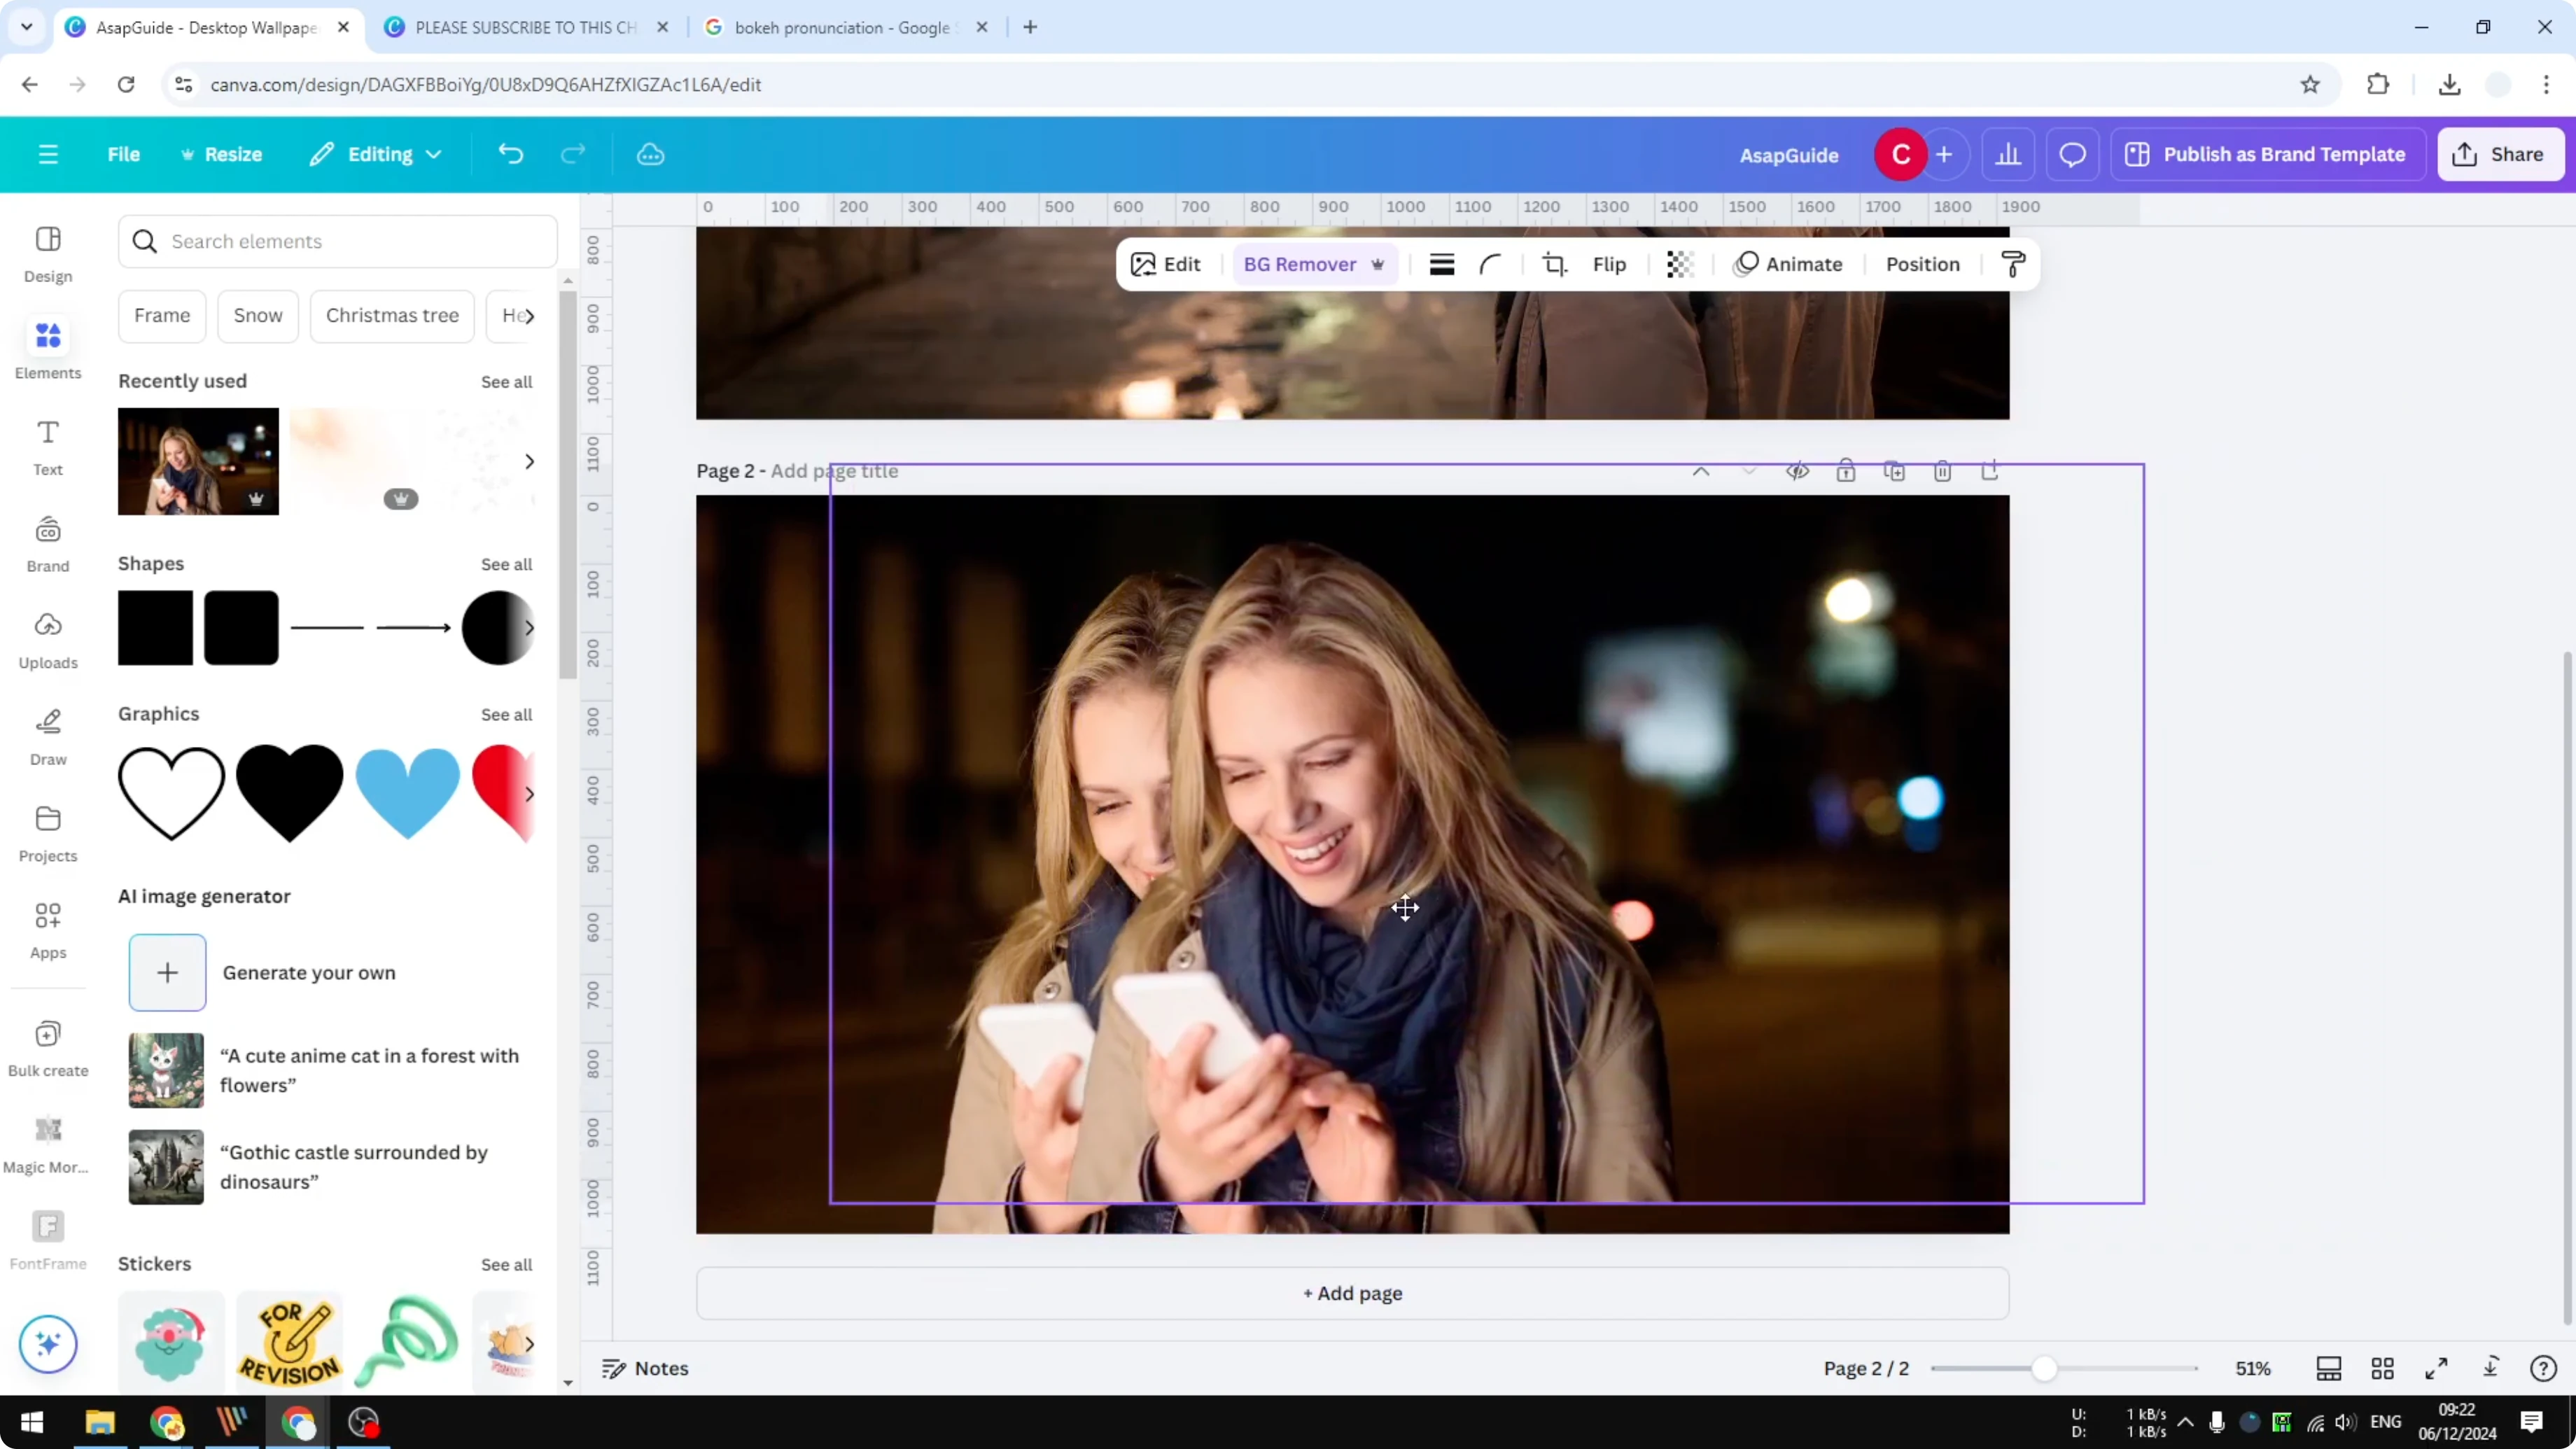Hide page 2 with the eye toggle
The image size is (2576, 1449).
pos(1797,470)
